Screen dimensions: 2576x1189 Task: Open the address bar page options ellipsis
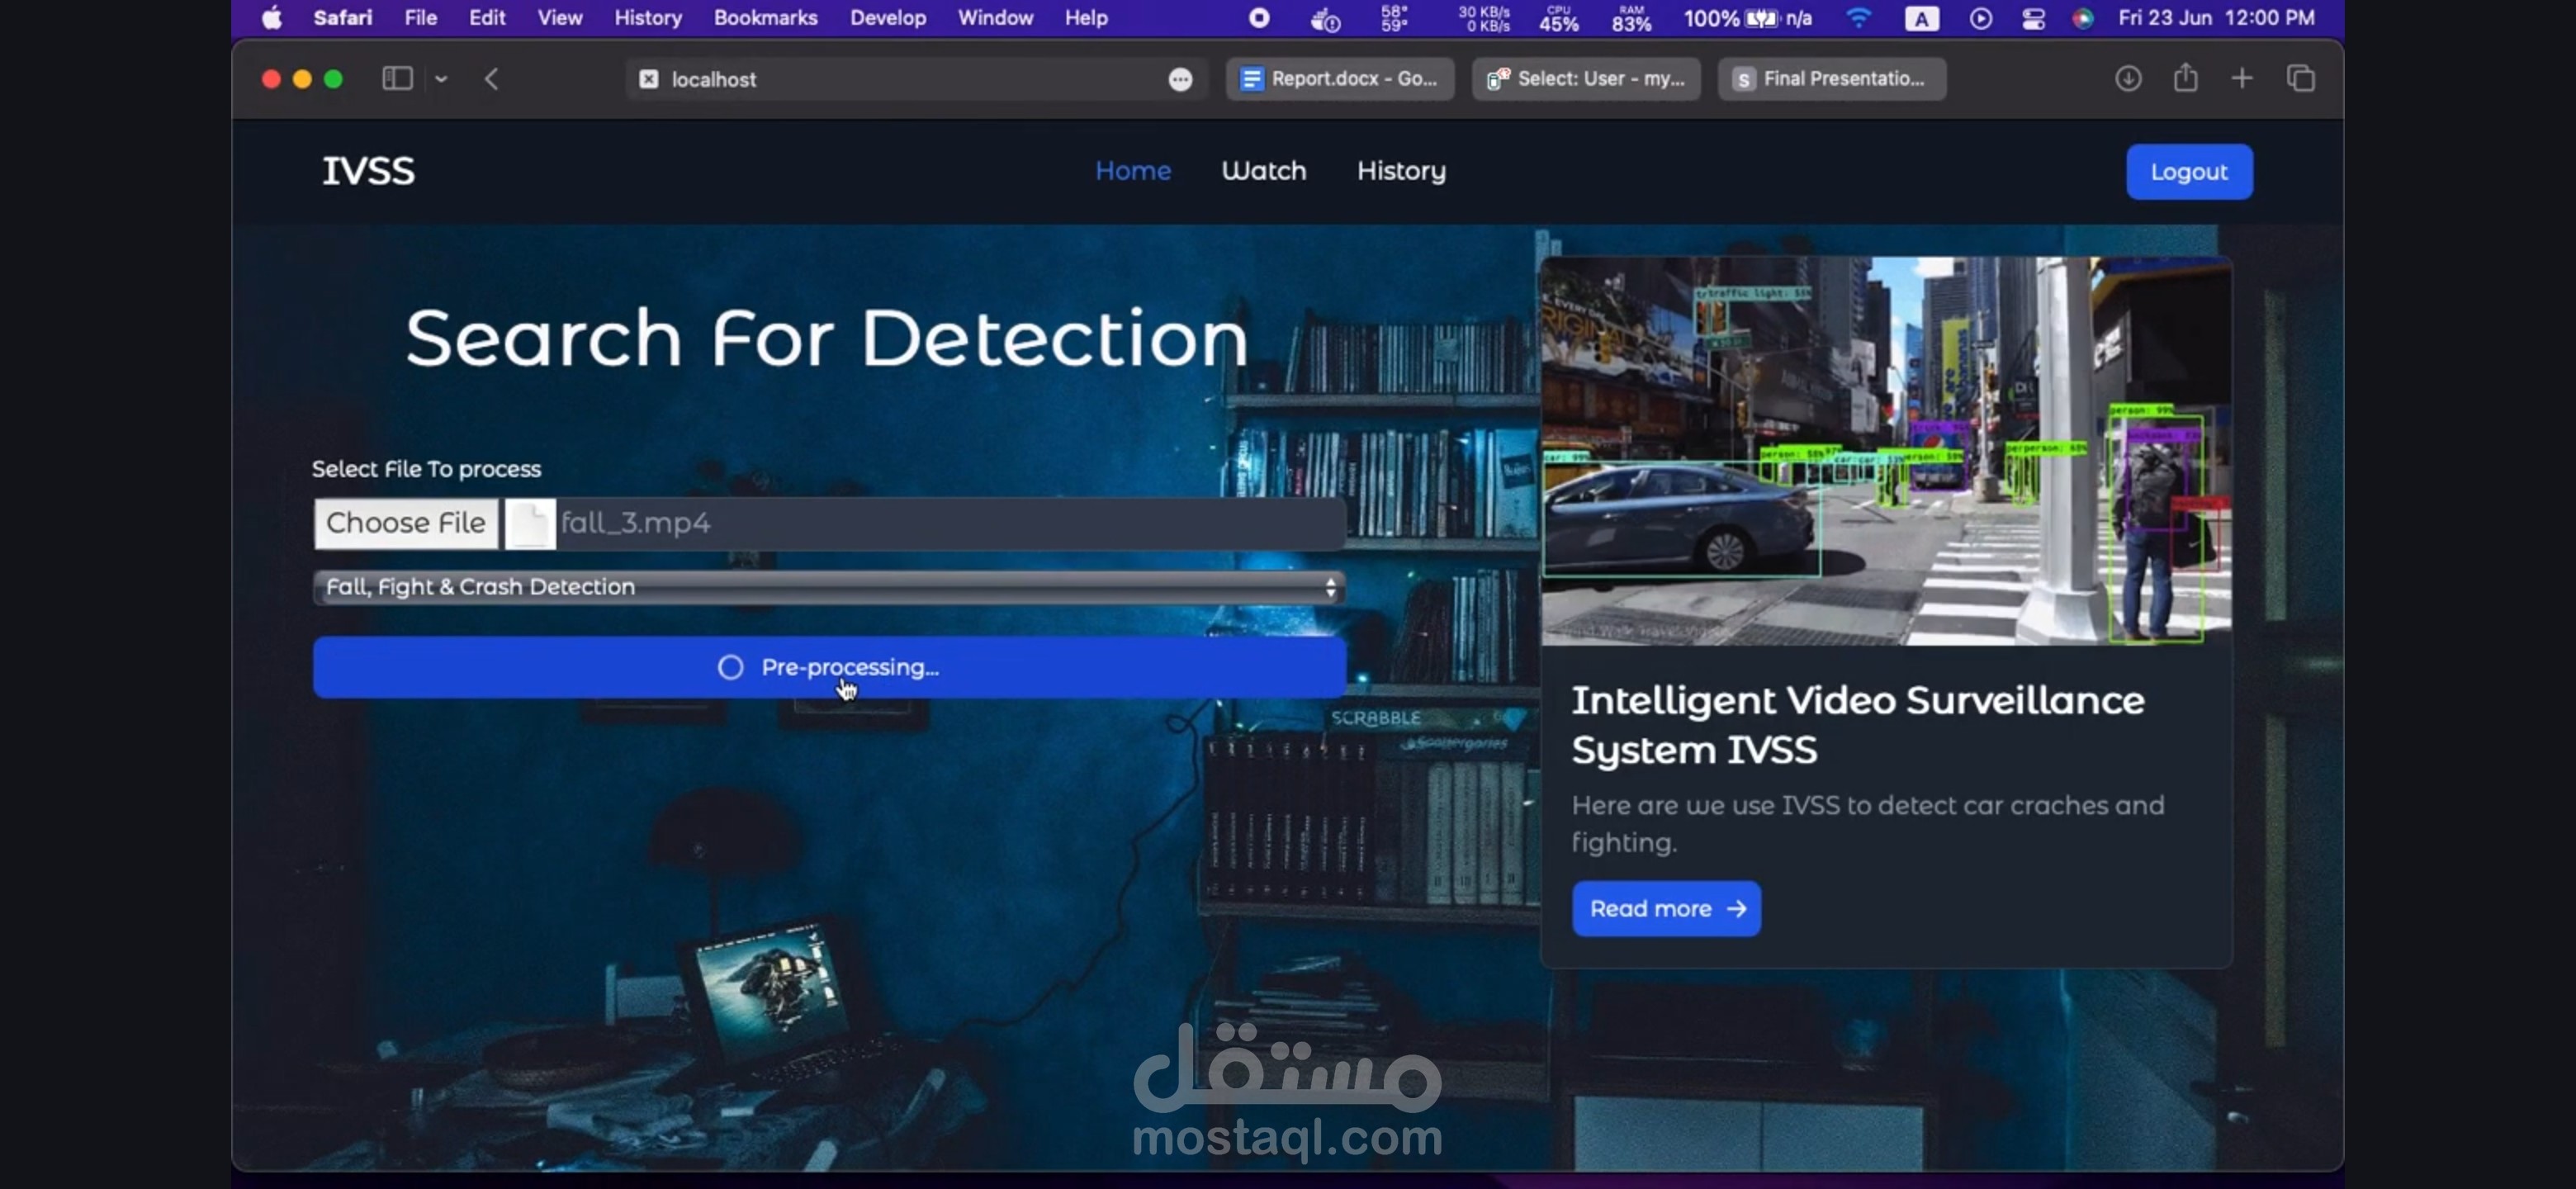pos(1180,79)
